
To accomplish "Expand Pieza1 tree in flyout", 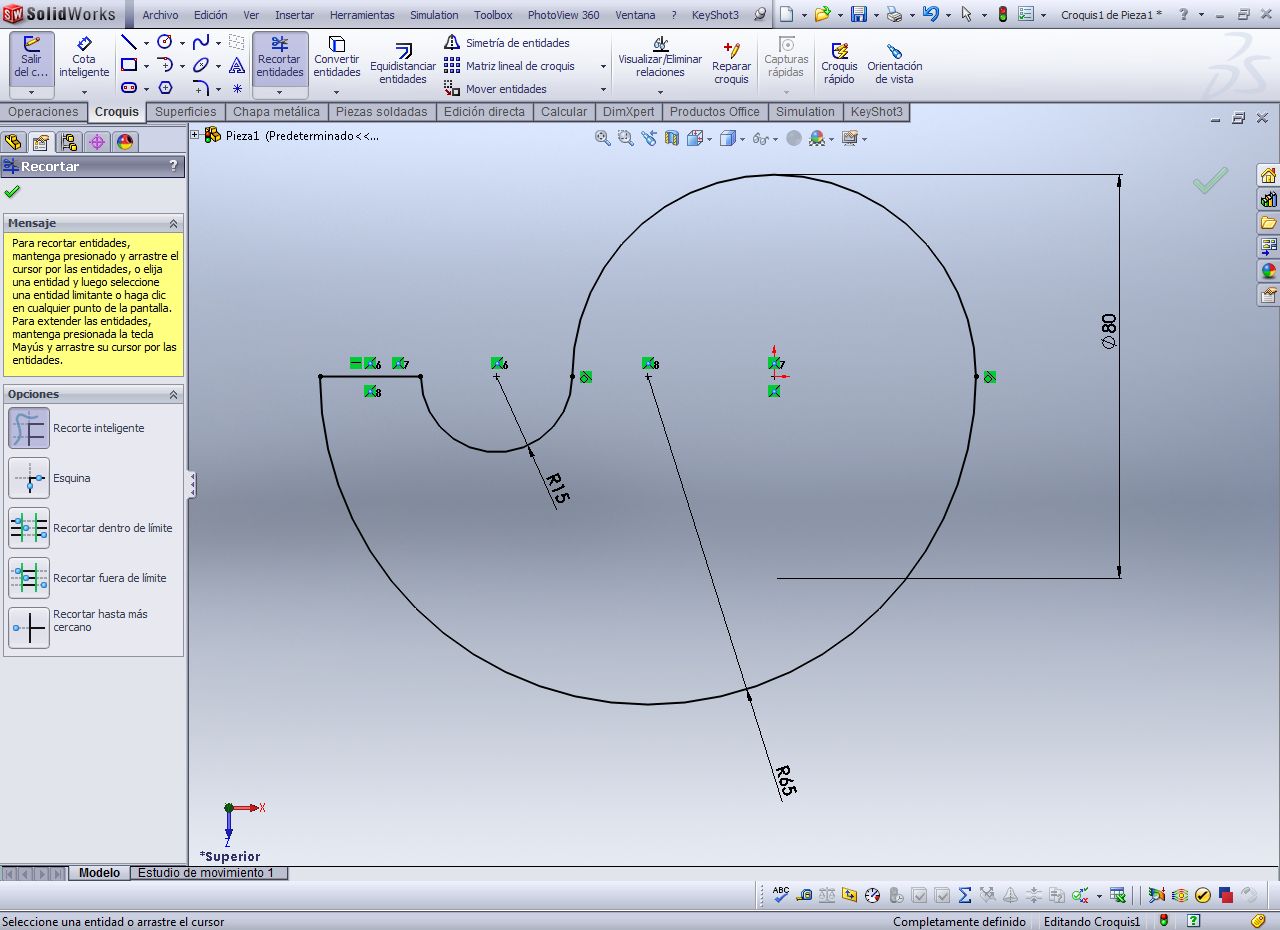I will [x=195, y=135].
